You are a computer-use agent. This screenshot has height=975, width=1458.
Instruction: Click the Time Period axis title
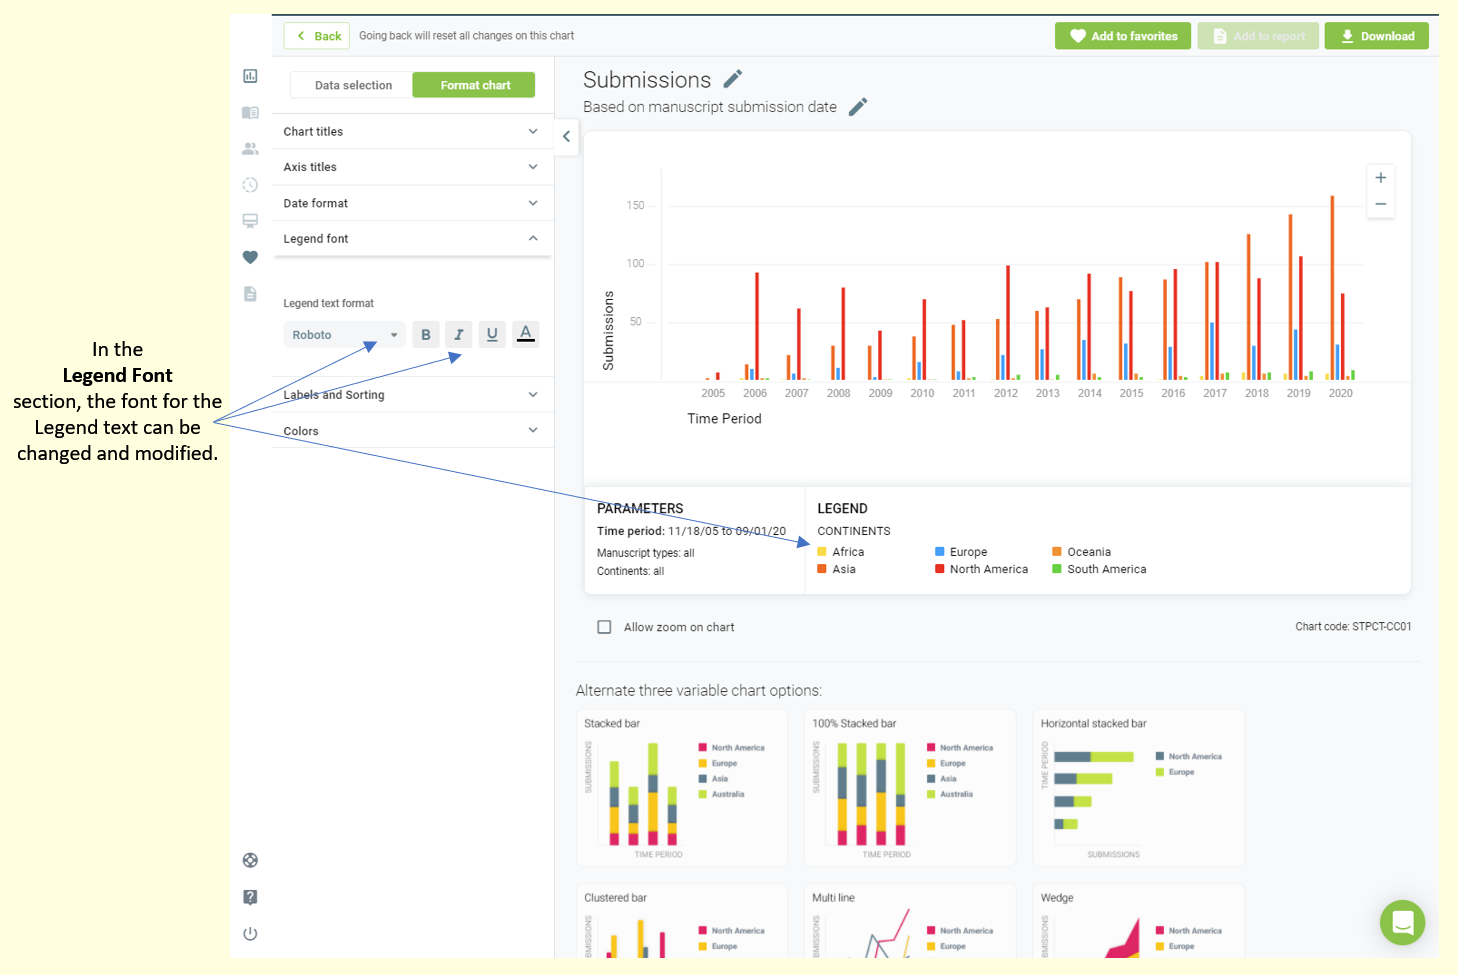pos(724,419)
